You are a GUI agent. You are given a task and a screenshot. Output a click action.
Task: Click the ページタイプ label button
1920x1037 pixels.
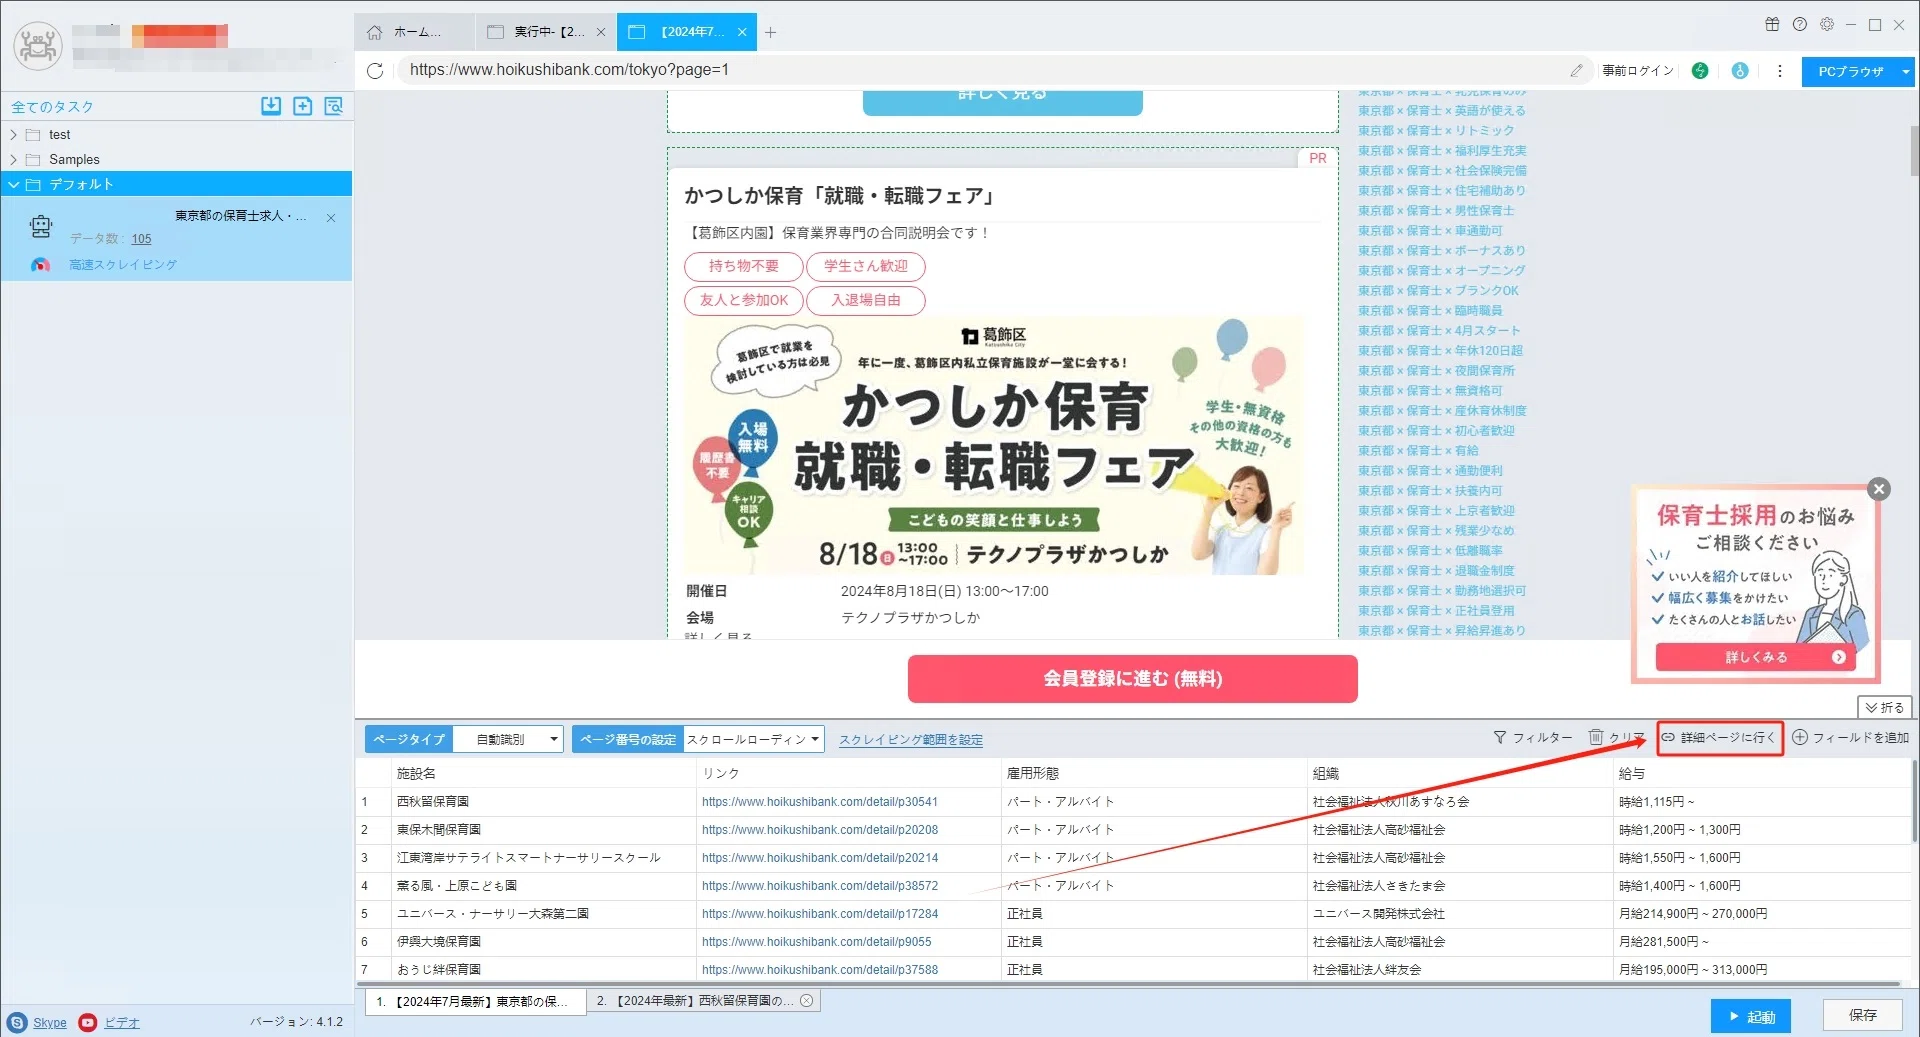pyautogui.click(x=408, y=739)
